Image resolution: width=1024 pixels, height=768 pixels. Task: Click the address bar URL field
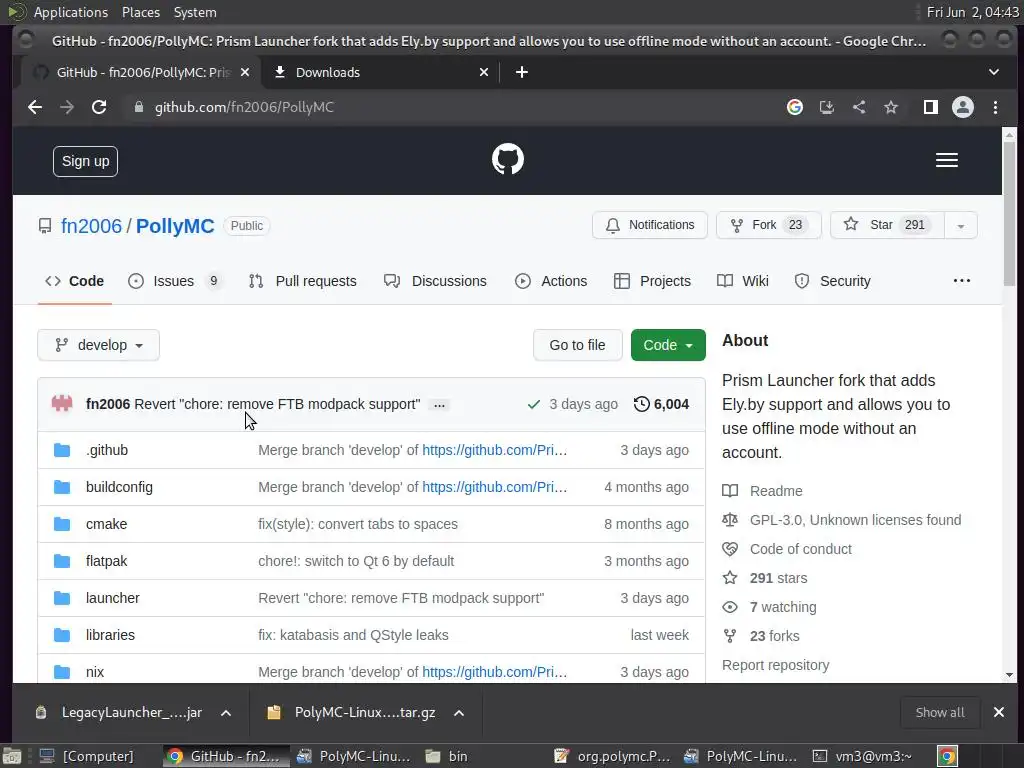(x=451, y=107)
